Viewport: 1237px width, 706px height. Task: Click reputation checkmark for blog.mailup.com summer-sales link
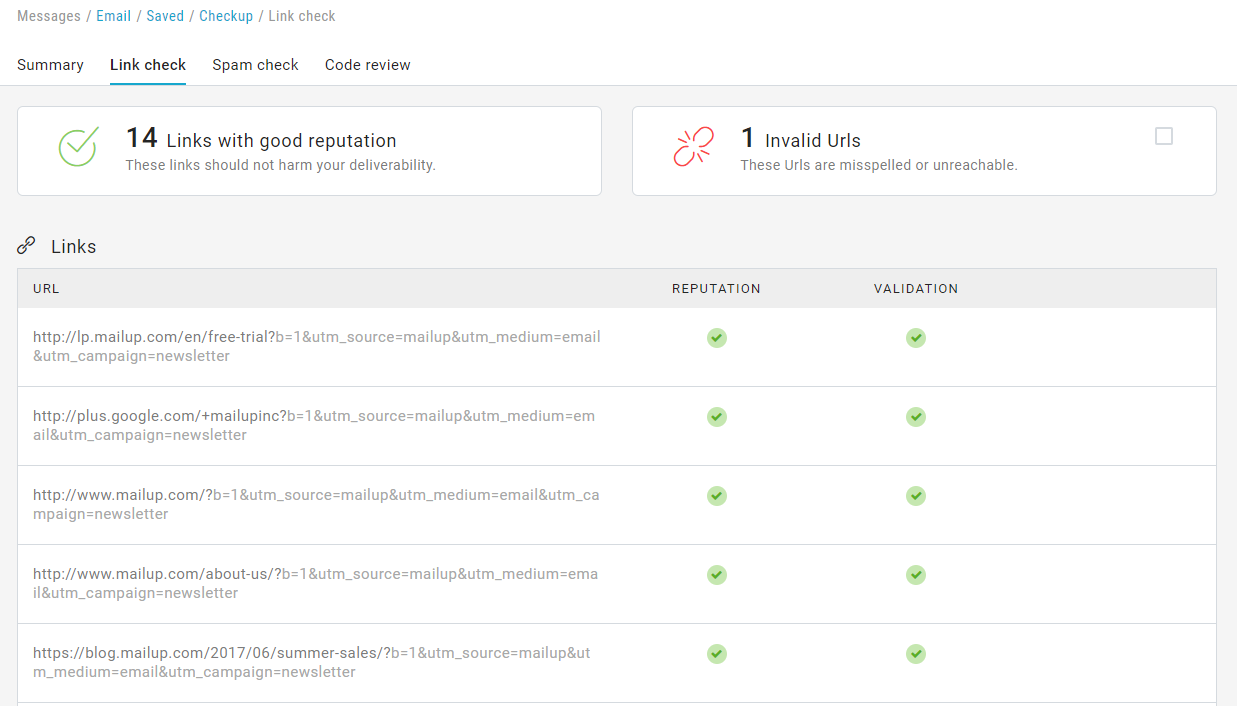pyautogui.click(x=716, y=654)
